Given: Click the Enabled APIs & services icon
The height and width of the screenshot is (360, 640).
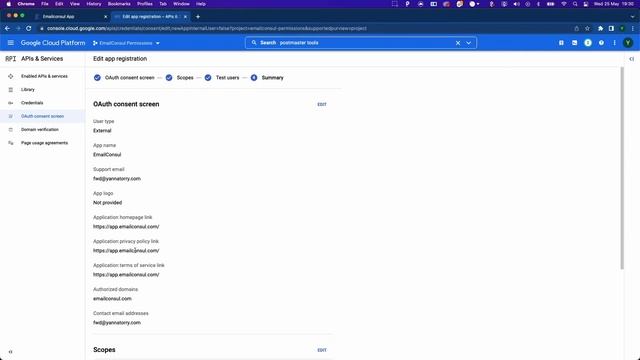Looking at the screenshot, I should 11,76.
